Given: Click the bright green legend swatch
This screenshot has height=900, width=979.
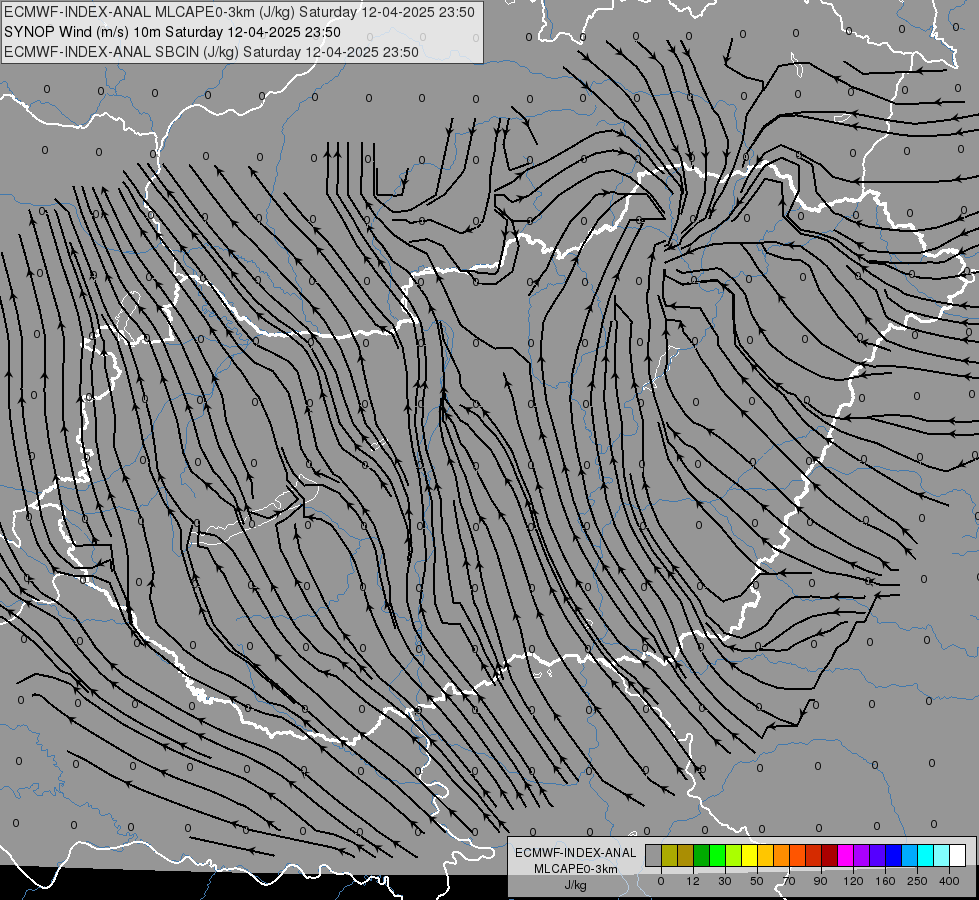Looking at the screenshot, I should (x=717, y=855).
